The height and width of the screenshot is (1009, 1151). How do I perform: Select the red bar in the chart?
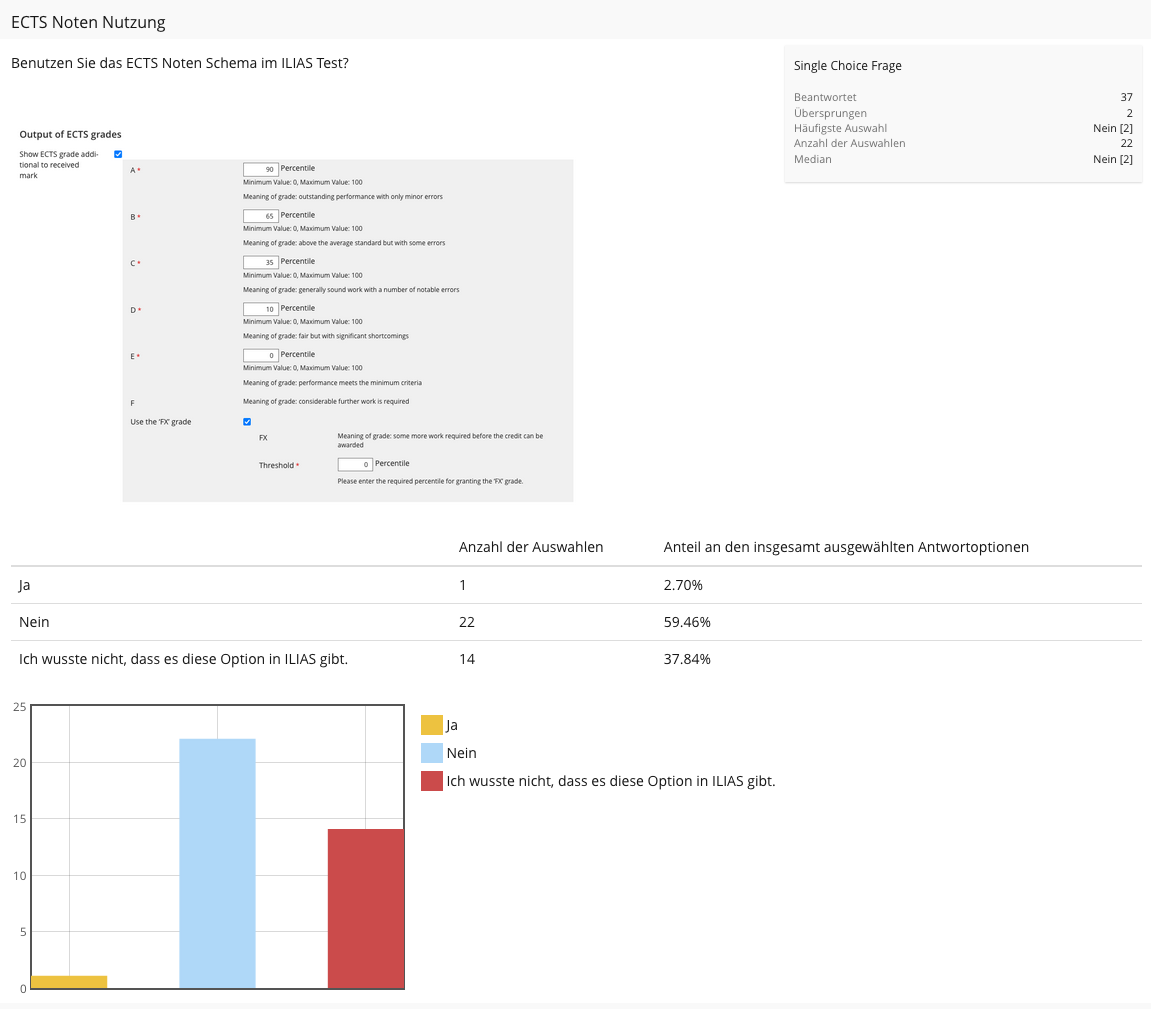366,908
